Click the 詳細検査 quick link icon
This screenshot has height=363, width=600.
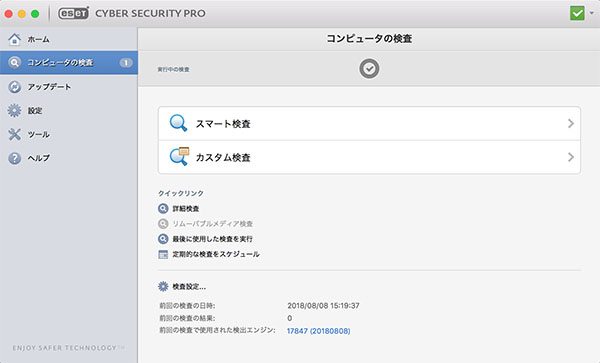163,208
